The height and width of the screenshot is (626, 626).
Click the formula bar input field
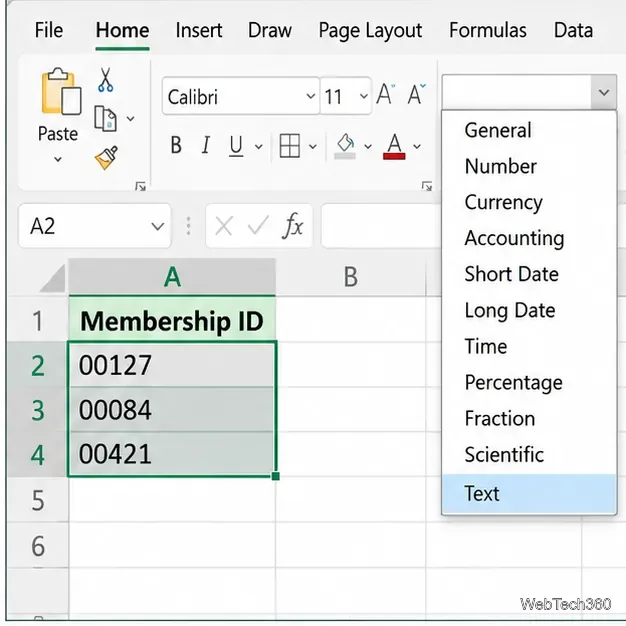[x=381, y=226]
